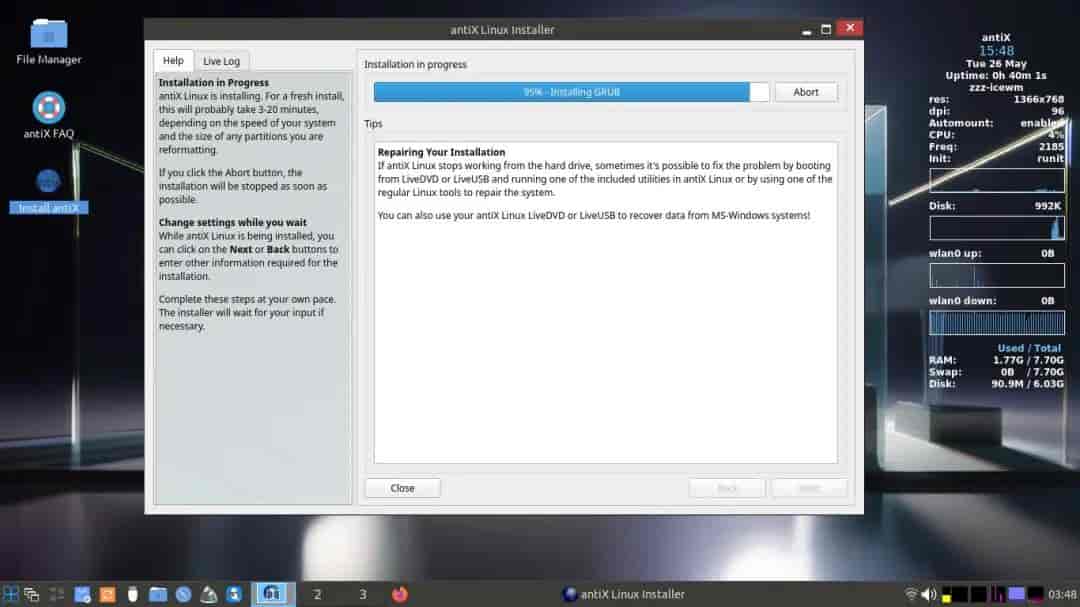Viewport: 1080px width, 607px height.
Task: Click the 'Tips' label
Action: (373, 123)
